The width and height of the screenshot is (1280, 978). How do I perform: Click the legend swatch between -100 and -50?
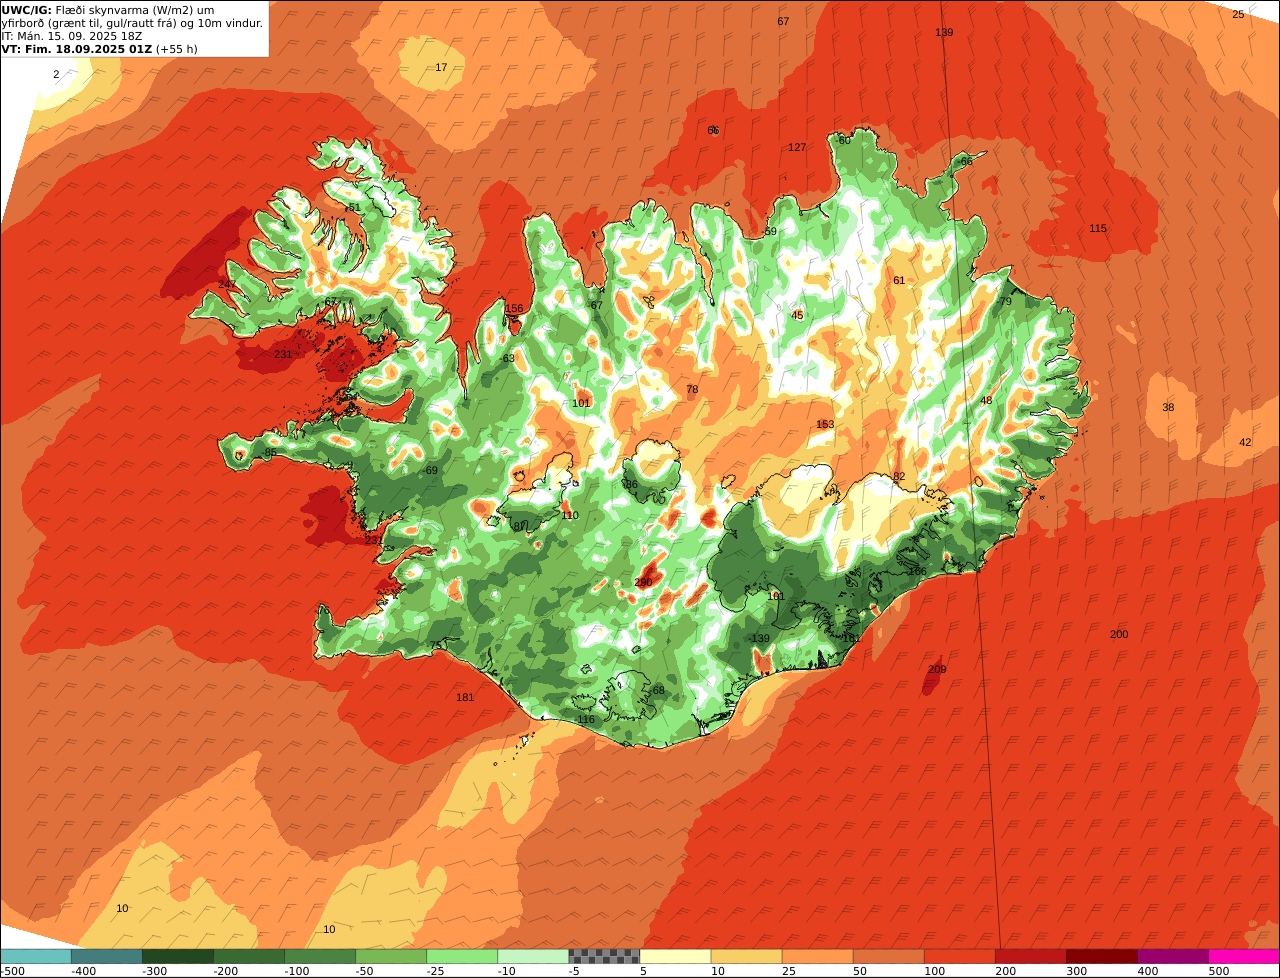[320, 956]
